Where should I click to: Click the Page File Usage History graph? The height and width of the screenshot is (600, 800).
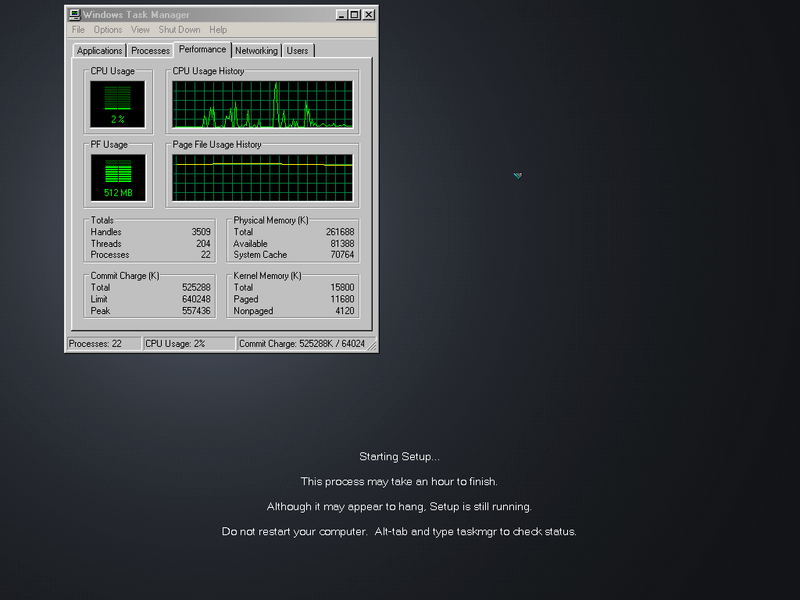[262, 178]
